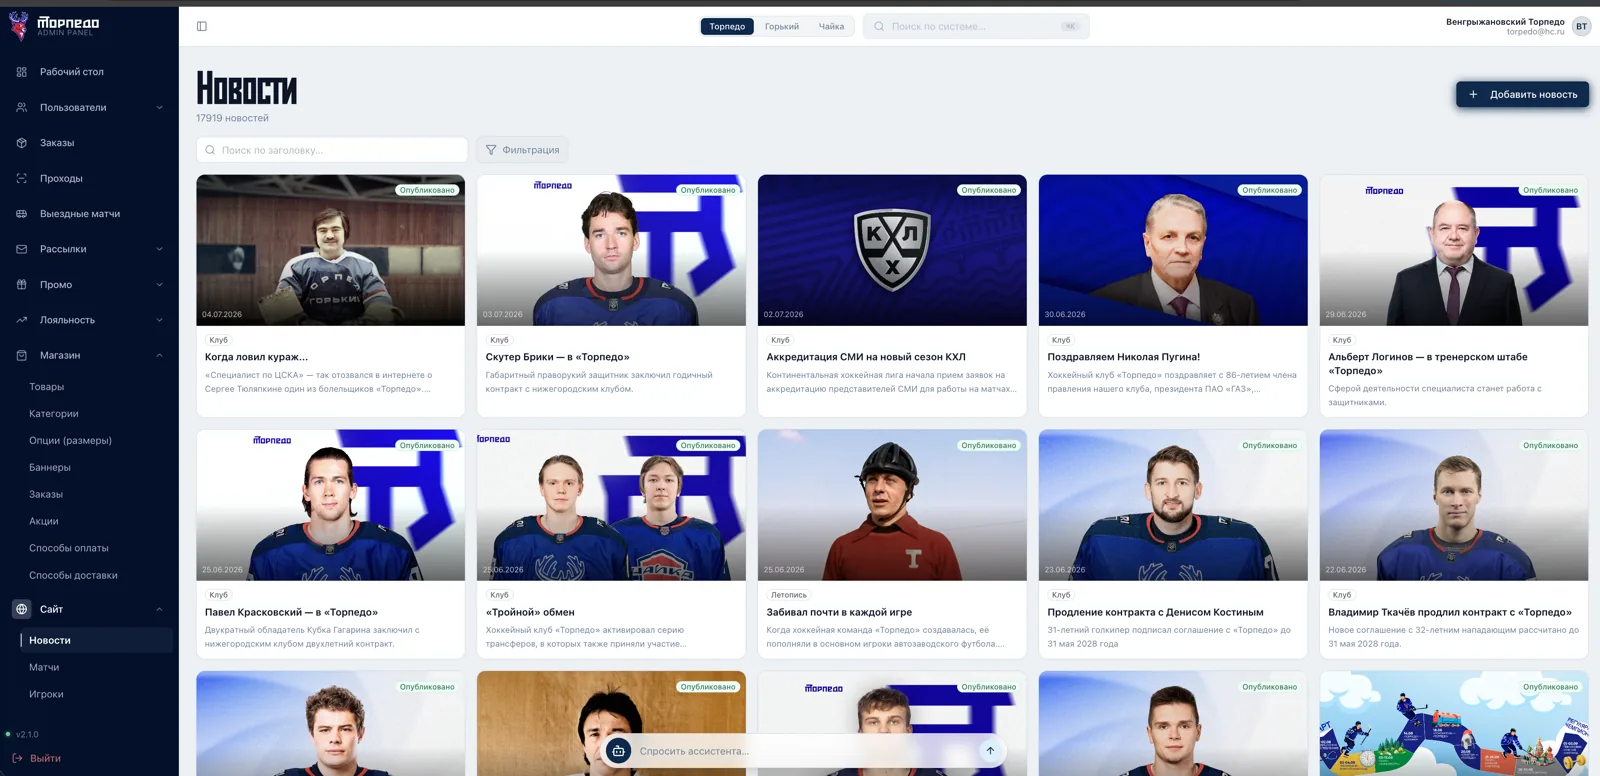Focus the Поиск по заголовку field
1600x776 pixels.
pos(332,150)
